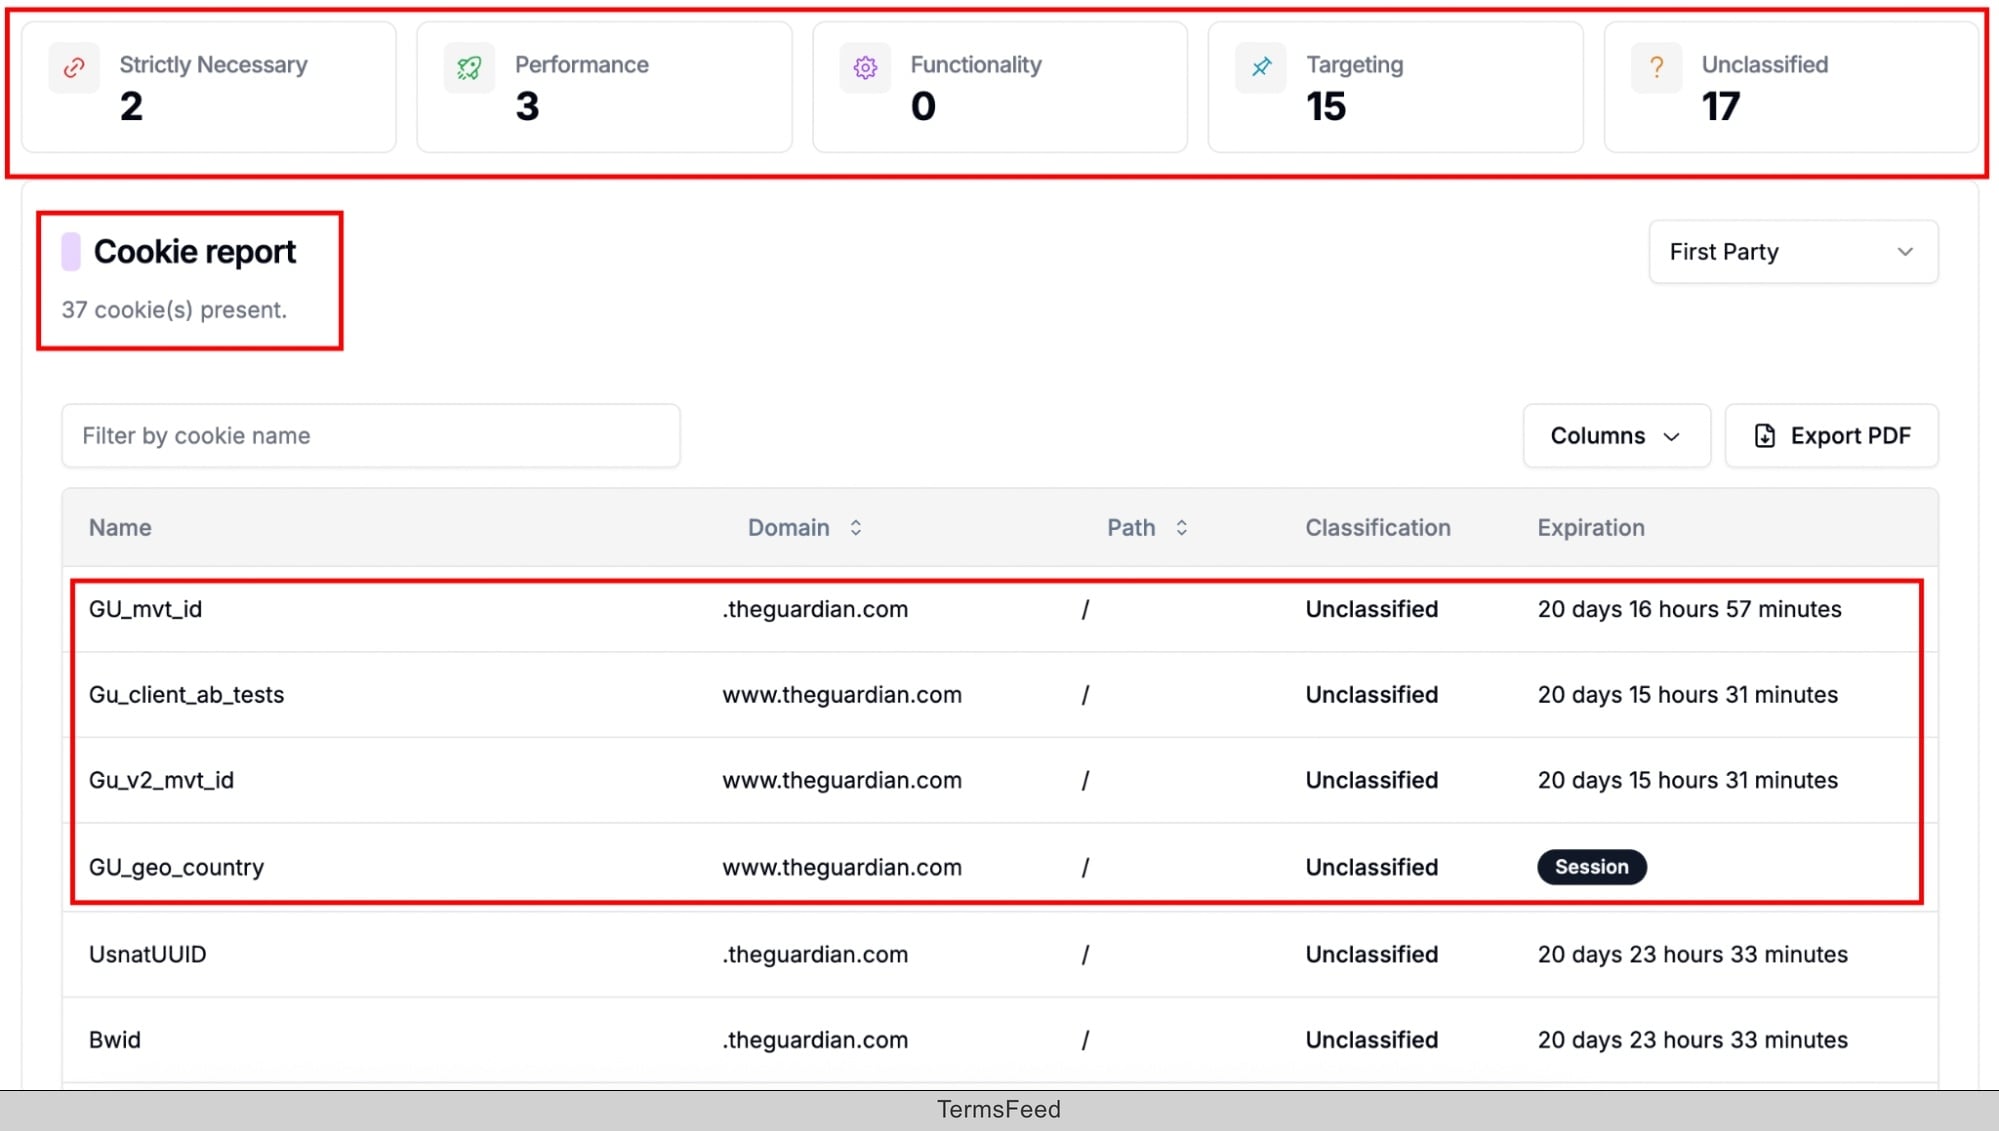
Task: Click the Domain column header label
Action: (788, 527)
